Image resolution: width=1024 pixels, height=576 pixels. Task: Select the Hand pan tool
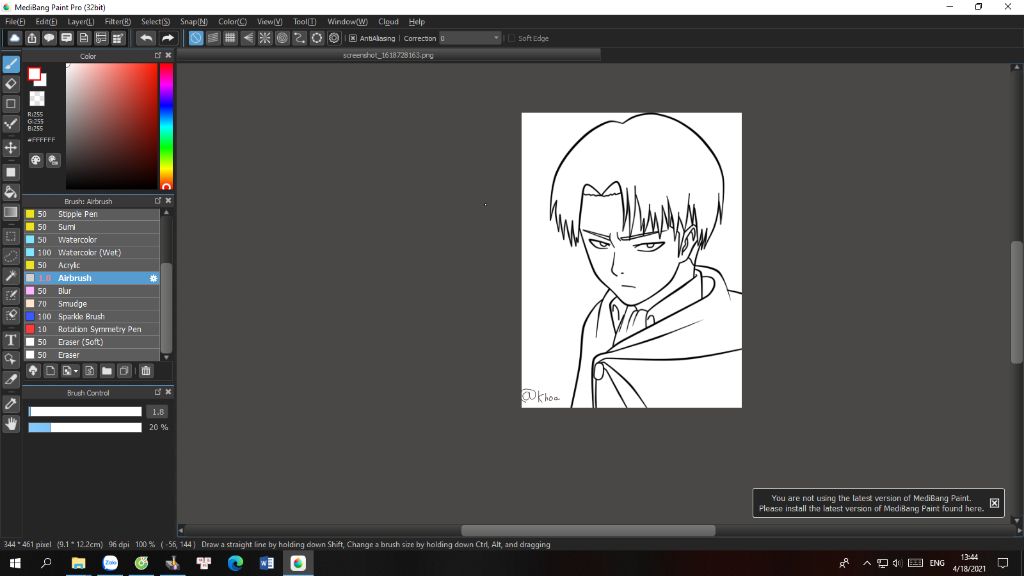[x=11, y=424]
